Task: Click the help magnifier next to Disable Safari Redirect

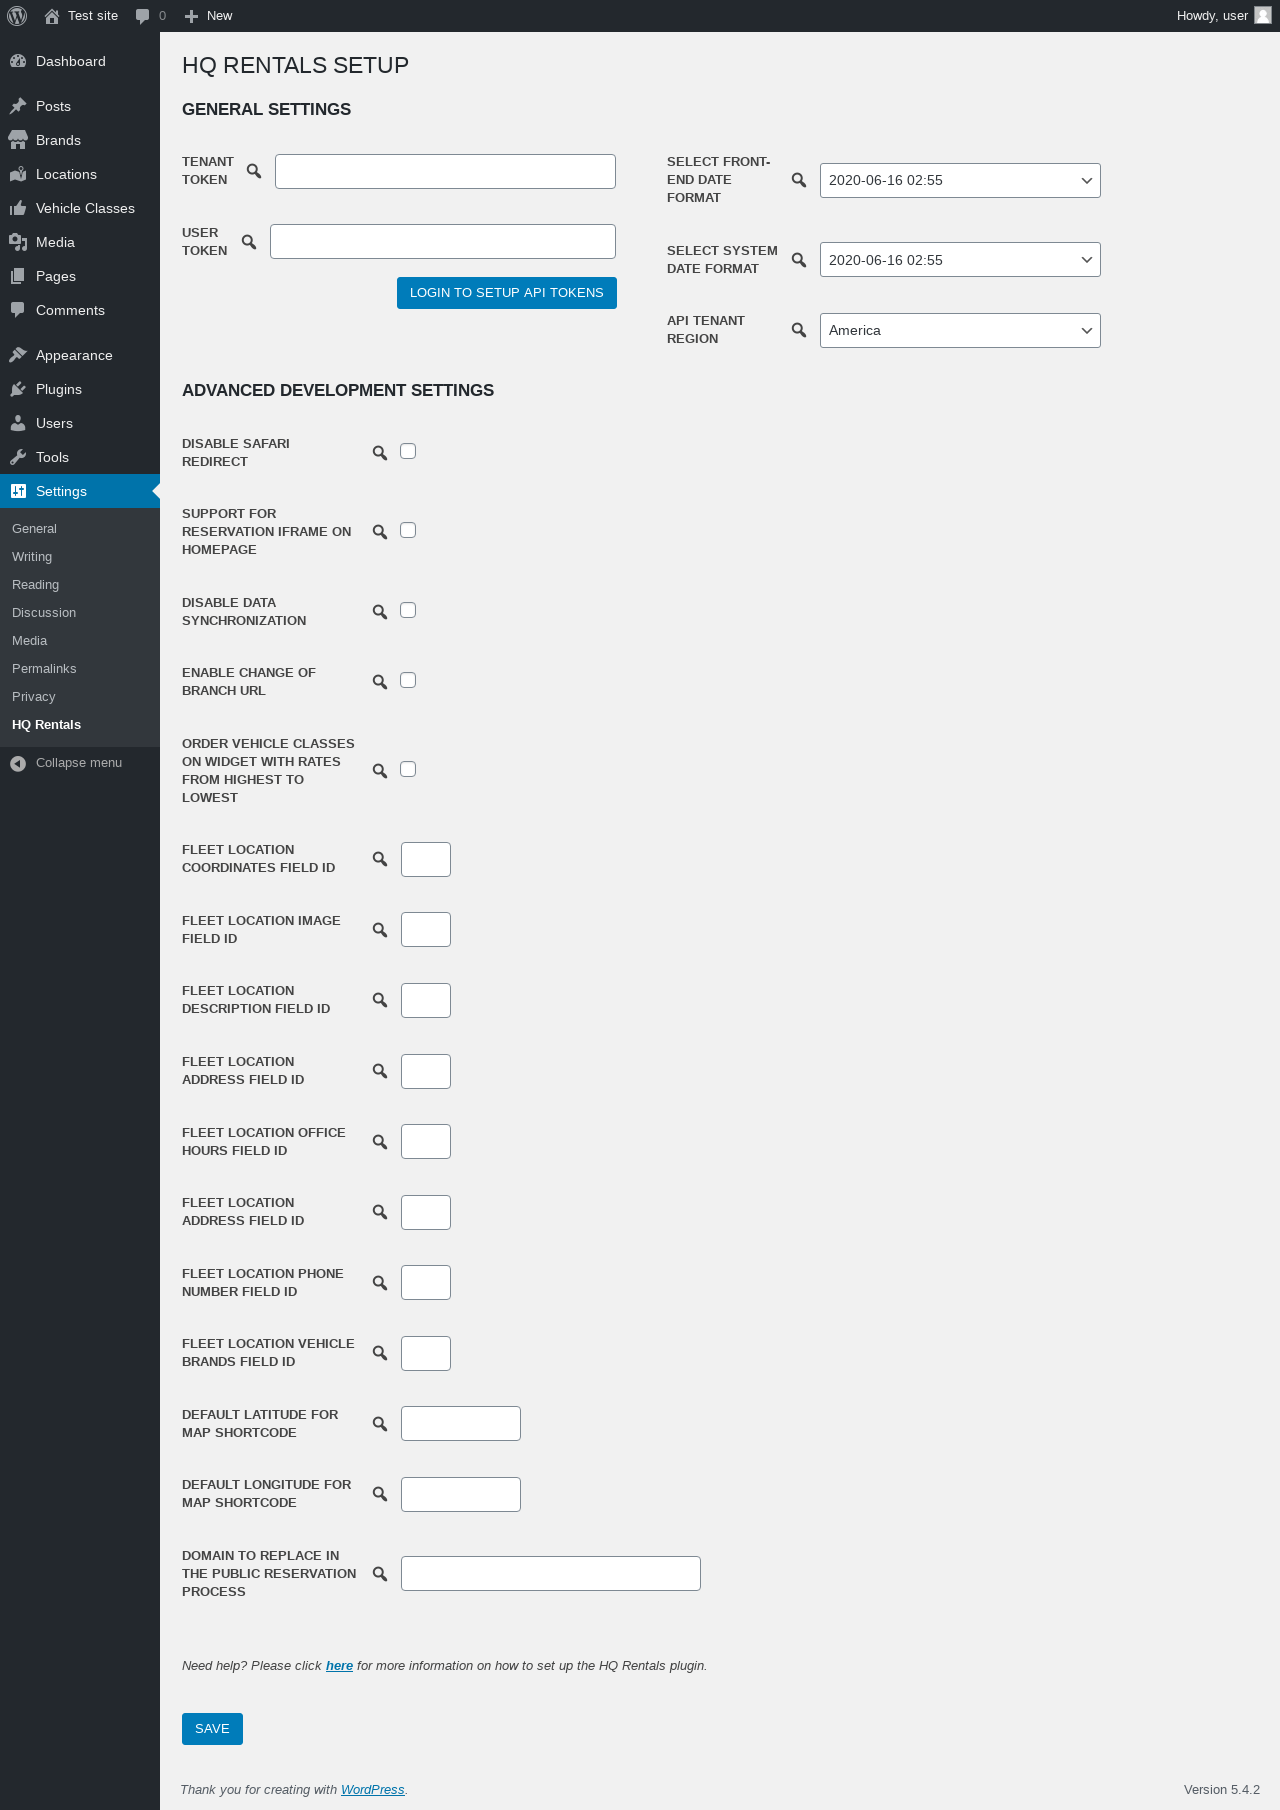Action: pos(380,453)
